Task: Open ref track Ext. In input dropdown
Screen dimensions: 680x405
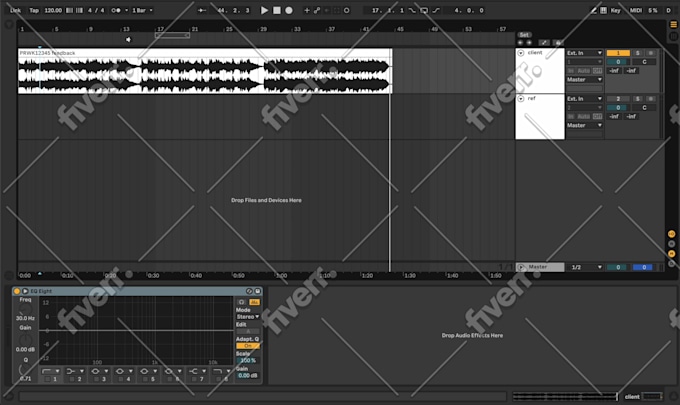Action: (x=585, y=99)
